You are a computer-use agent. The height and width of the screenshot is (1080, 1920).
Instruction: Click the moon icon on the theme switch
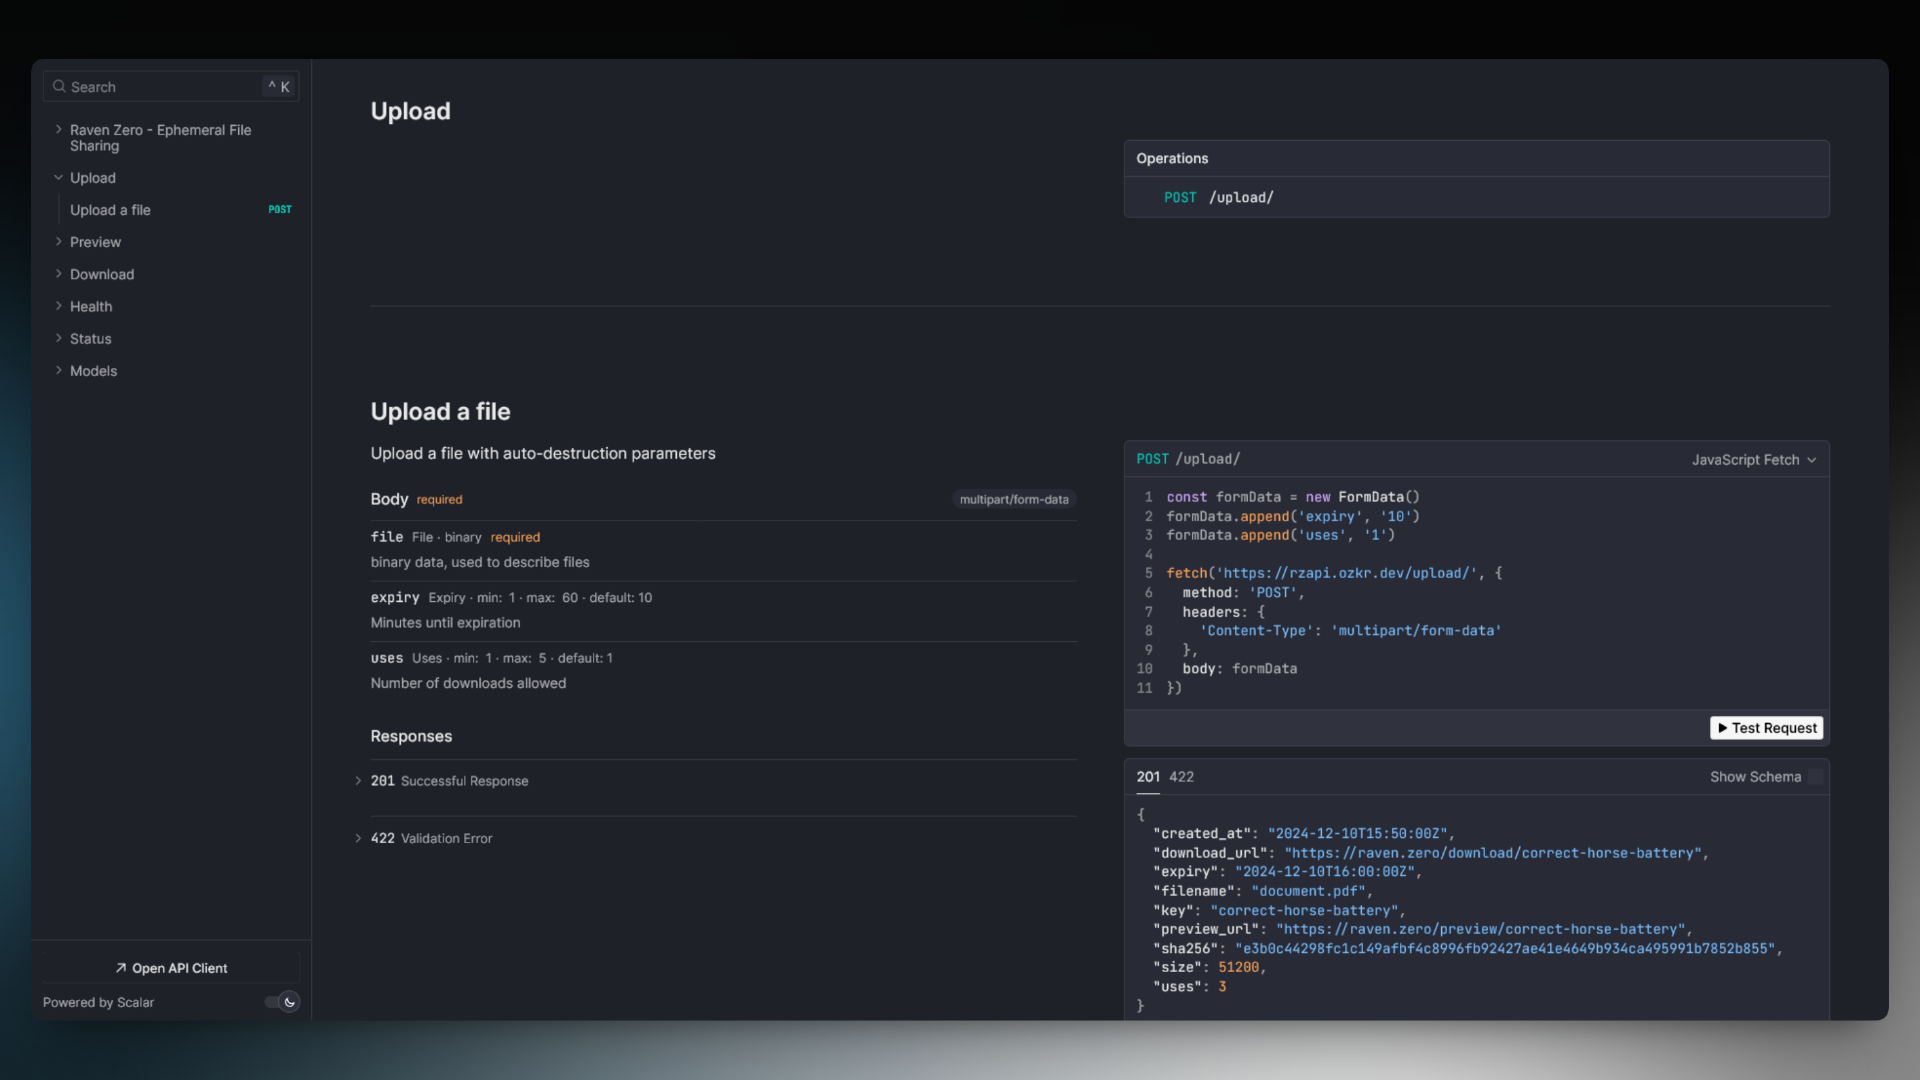(x=290, y=1001)
